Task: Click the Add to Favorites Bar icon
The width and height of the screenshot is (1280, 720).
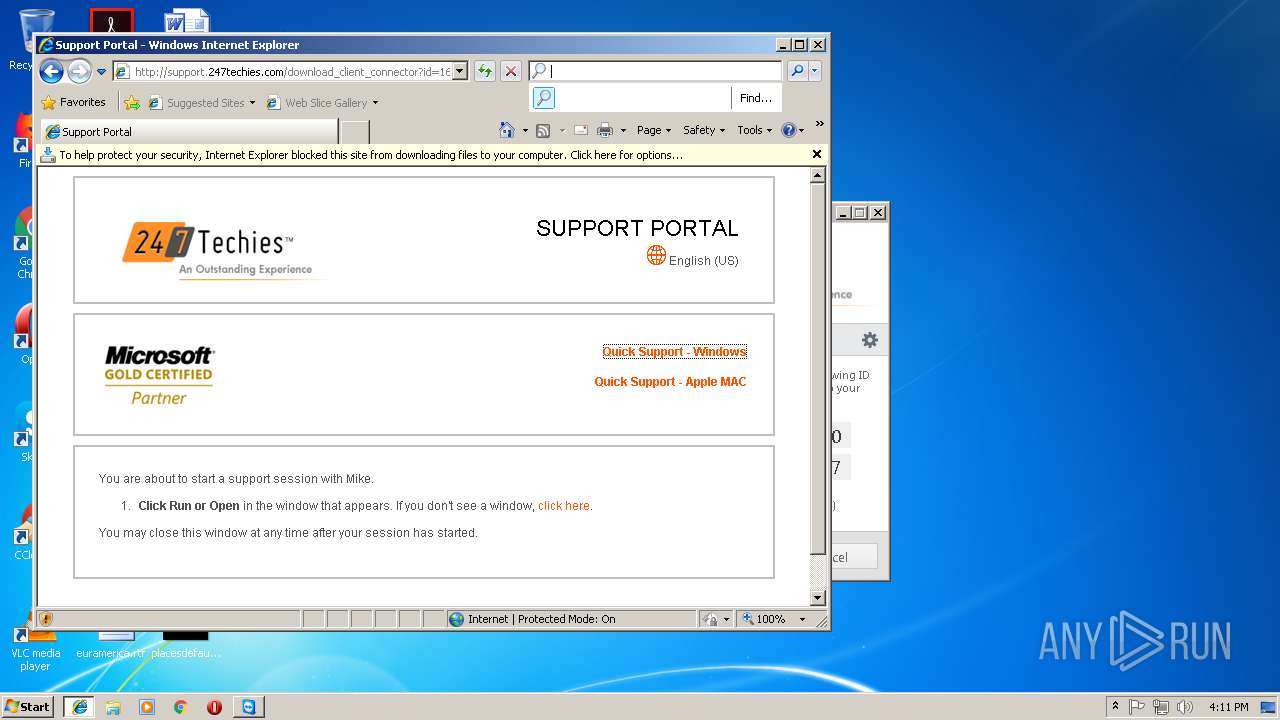Action: (132, 102)
